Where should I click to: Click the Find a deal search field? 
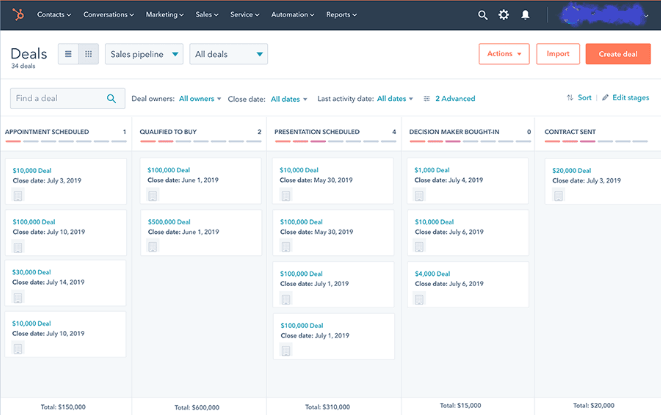[x=60, y=98]
